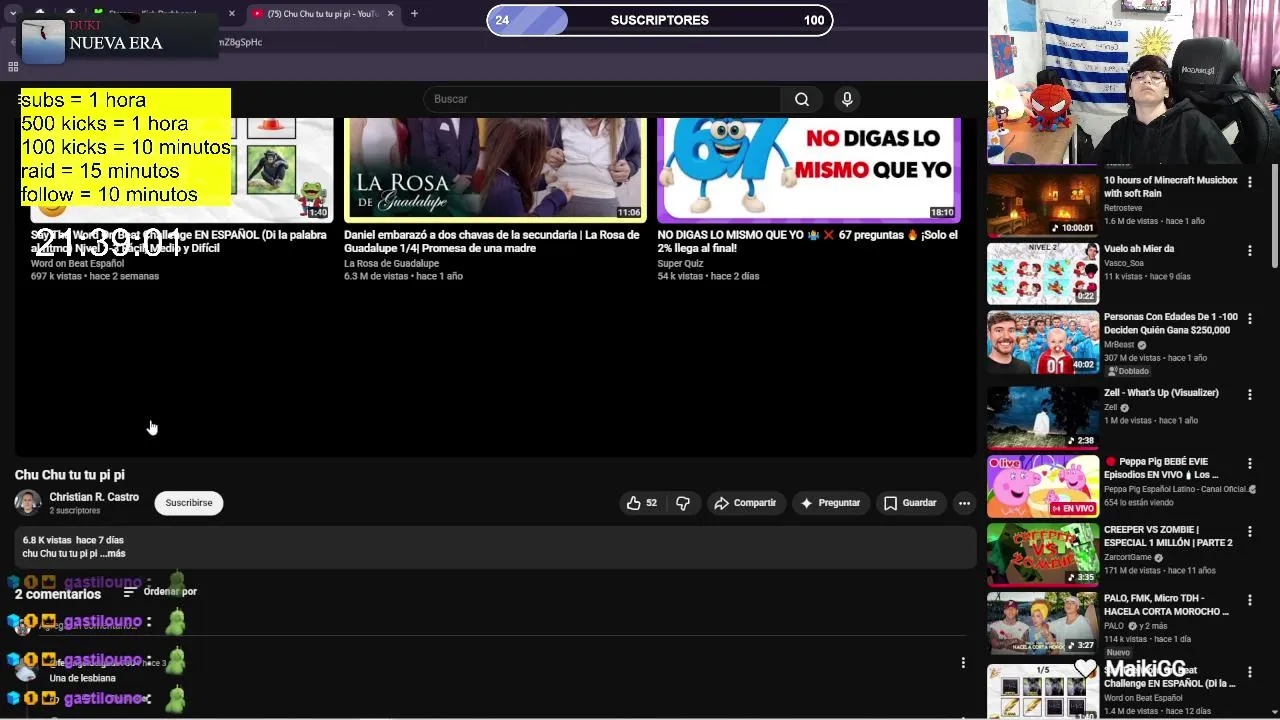The height and width of the screenshot is (720, 1280).
Task: Open the Vuelo ah Mier da thumbnail
Action: (x=1043, y=273)
